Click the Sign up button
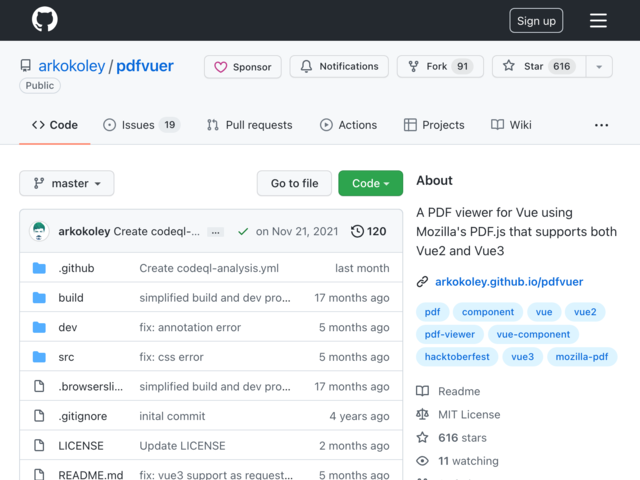This screenshot has width=640, height=480. [536, 20]
